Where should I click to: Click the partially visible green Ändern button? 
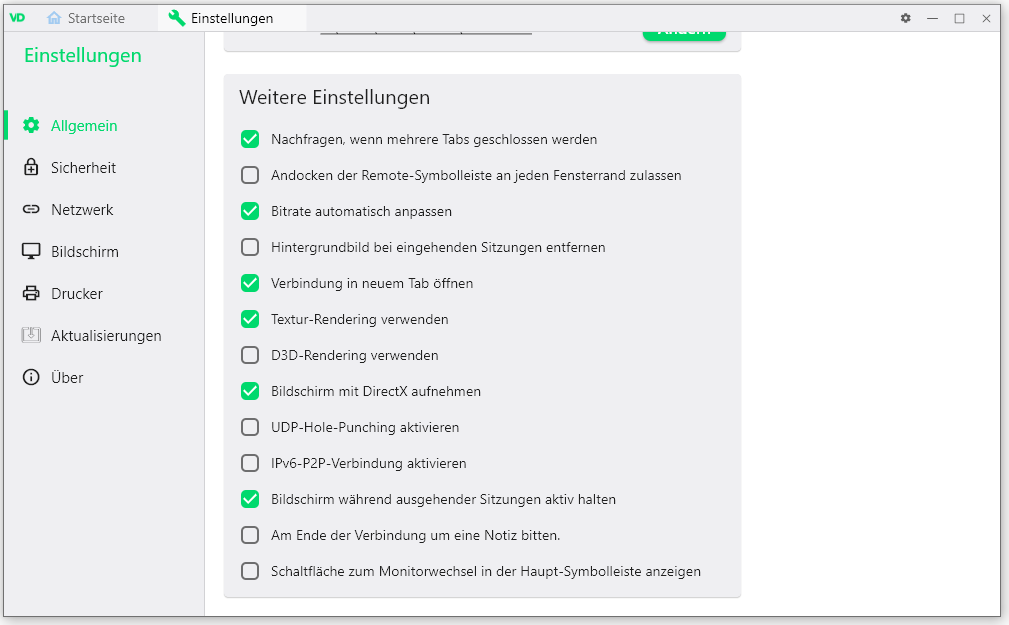[684, 35]
